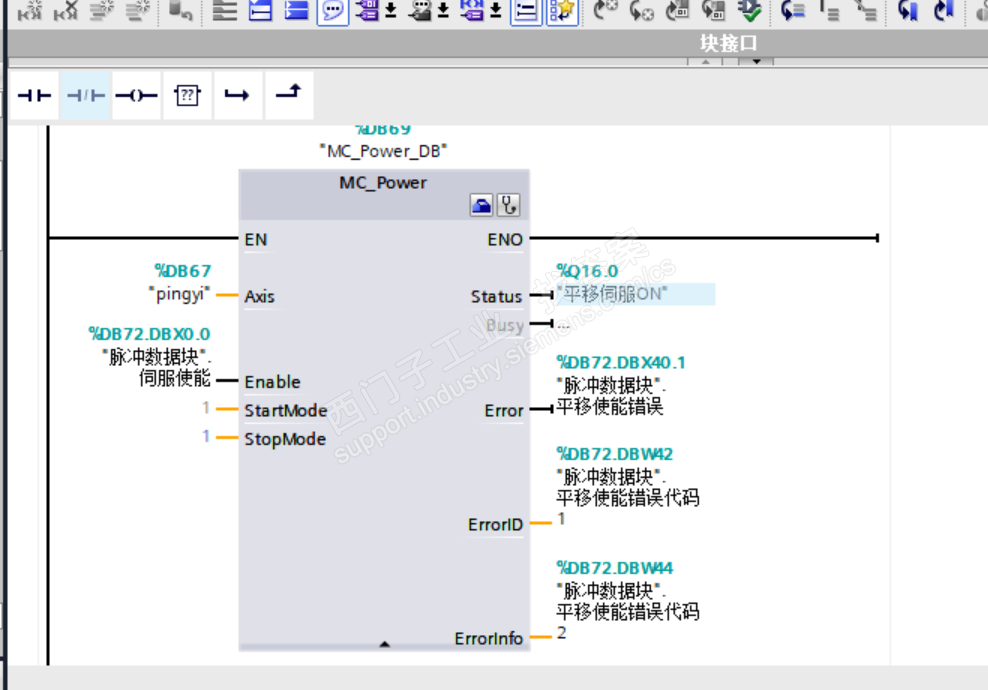Screen dimensions: 988x690
Task: Open dropdown arrow next to third tag icon
Action: click(x=496, y=11)
